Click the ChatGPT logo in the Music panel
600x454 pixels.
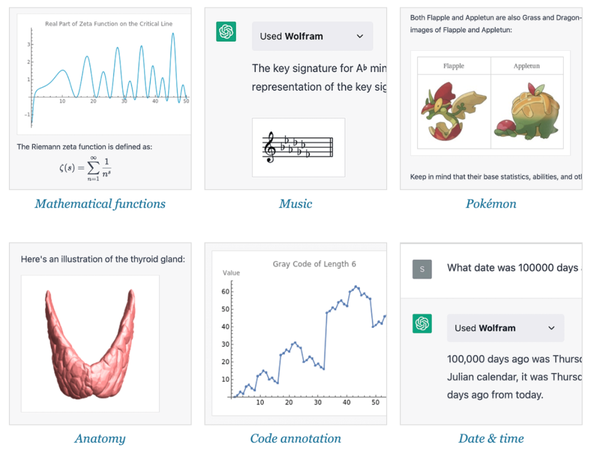[x=226, y=32]
